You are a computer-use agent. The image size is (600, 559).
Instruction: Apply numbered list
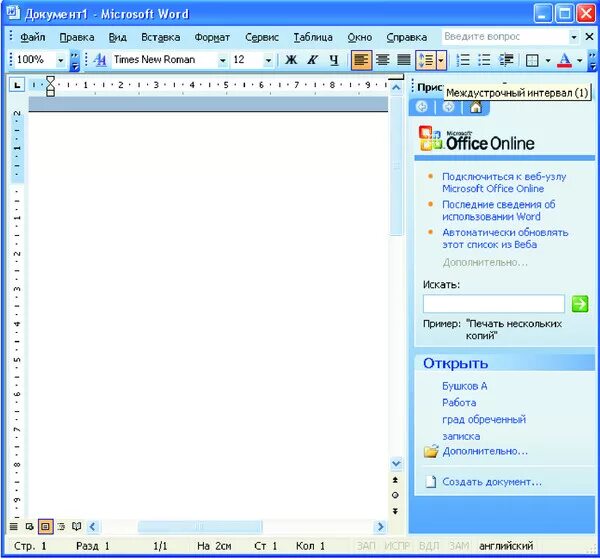pyautogui.click(x=463, y=60)
